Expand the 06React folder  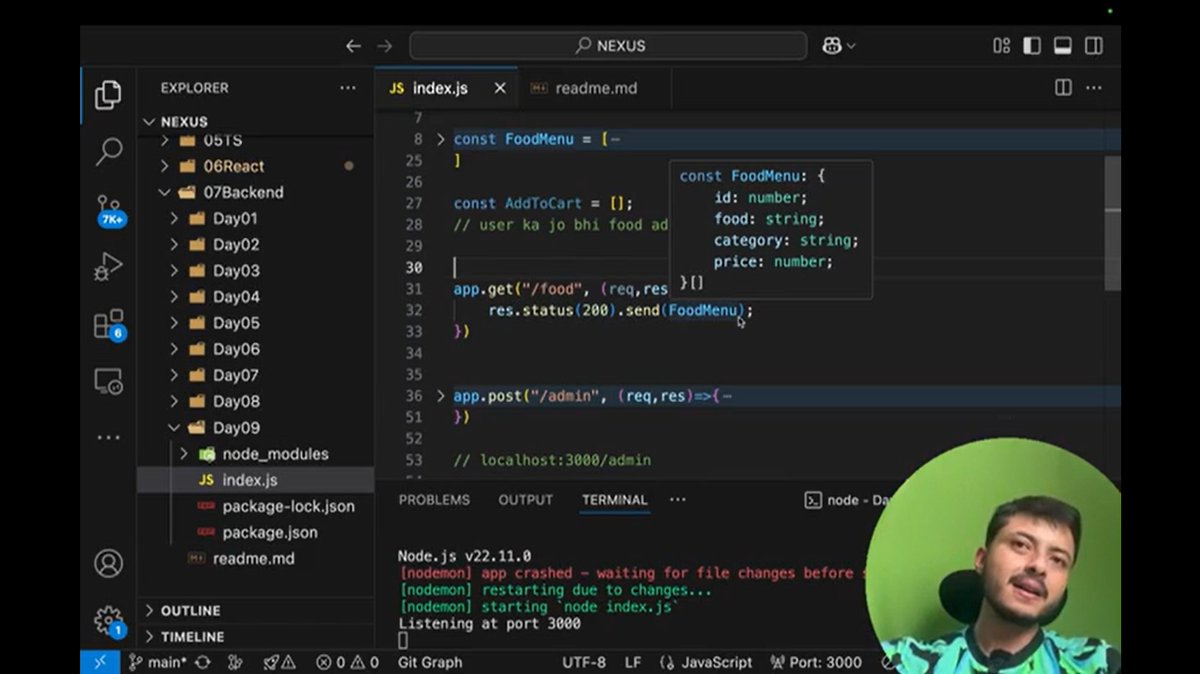pyautogui.click(x=166, y=166)
